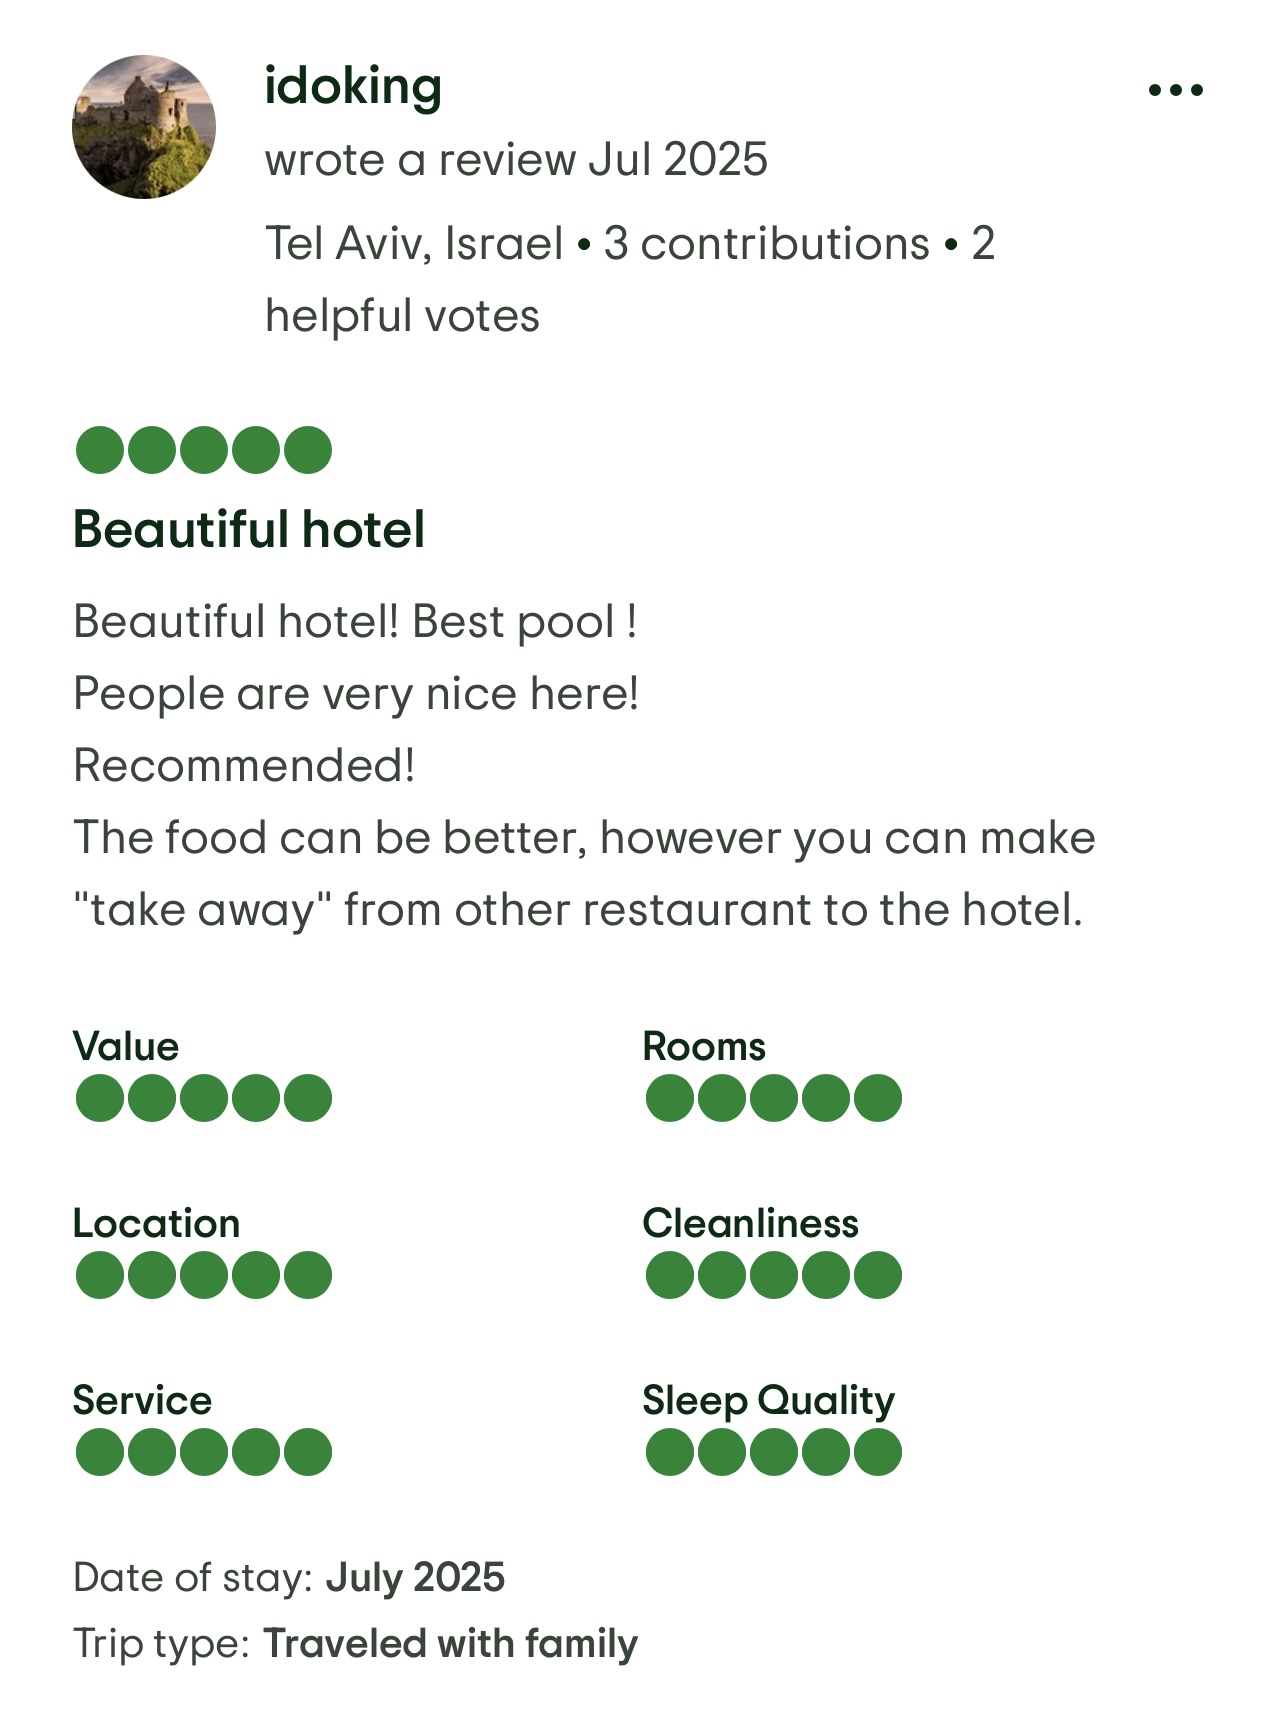Open the three-dot more options menu

pyautogui.click(x=1175, y=90)
